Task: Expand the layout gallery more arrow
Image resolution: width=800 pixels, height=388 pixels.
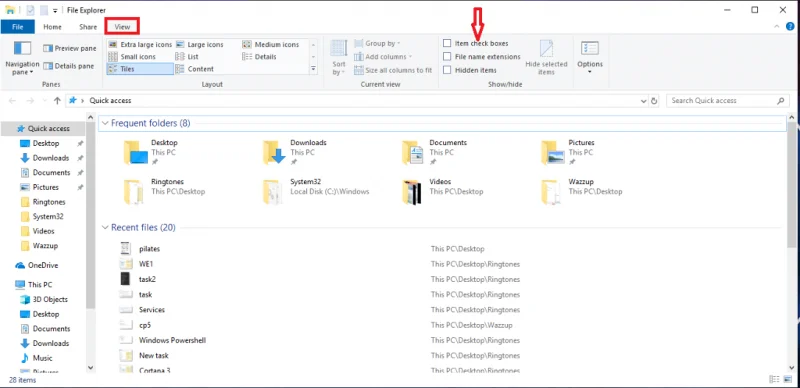Action: click(313, 69)
